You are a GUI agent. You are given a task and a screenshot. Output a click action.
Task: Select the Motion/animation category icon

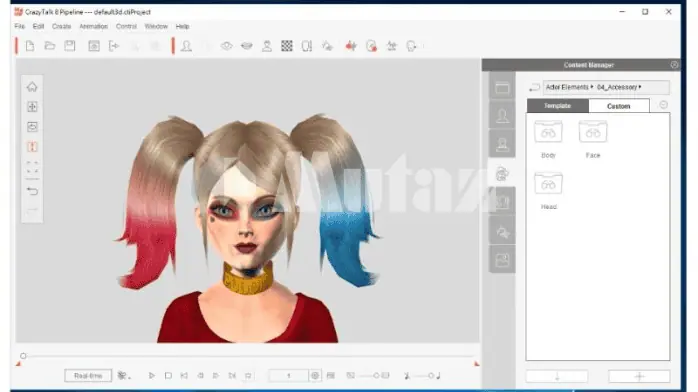coord(502,232)
